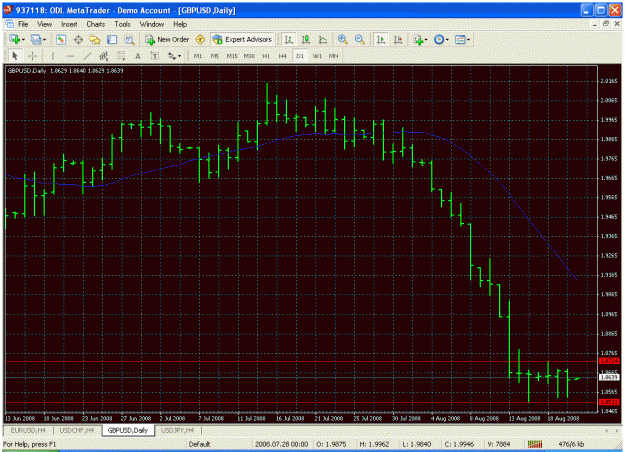The width and height of the screenshot is (625, 452).
Task: Select the Crosshair tool
Action: coord(32,56)
